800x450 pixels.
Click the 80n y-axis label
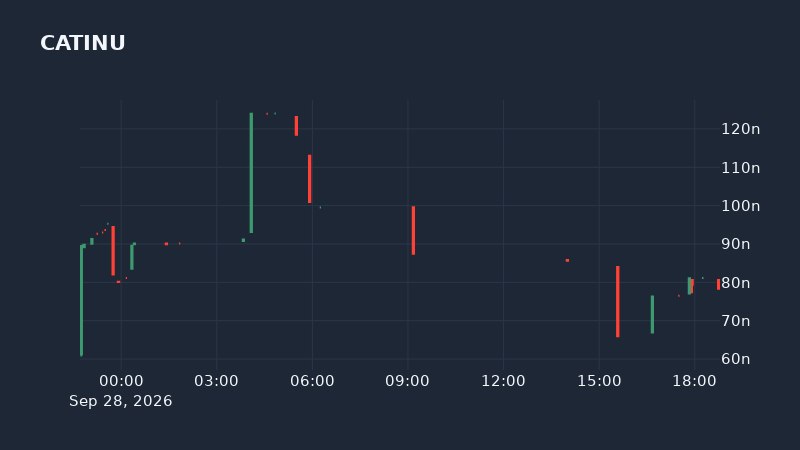[x=735, y=283]
